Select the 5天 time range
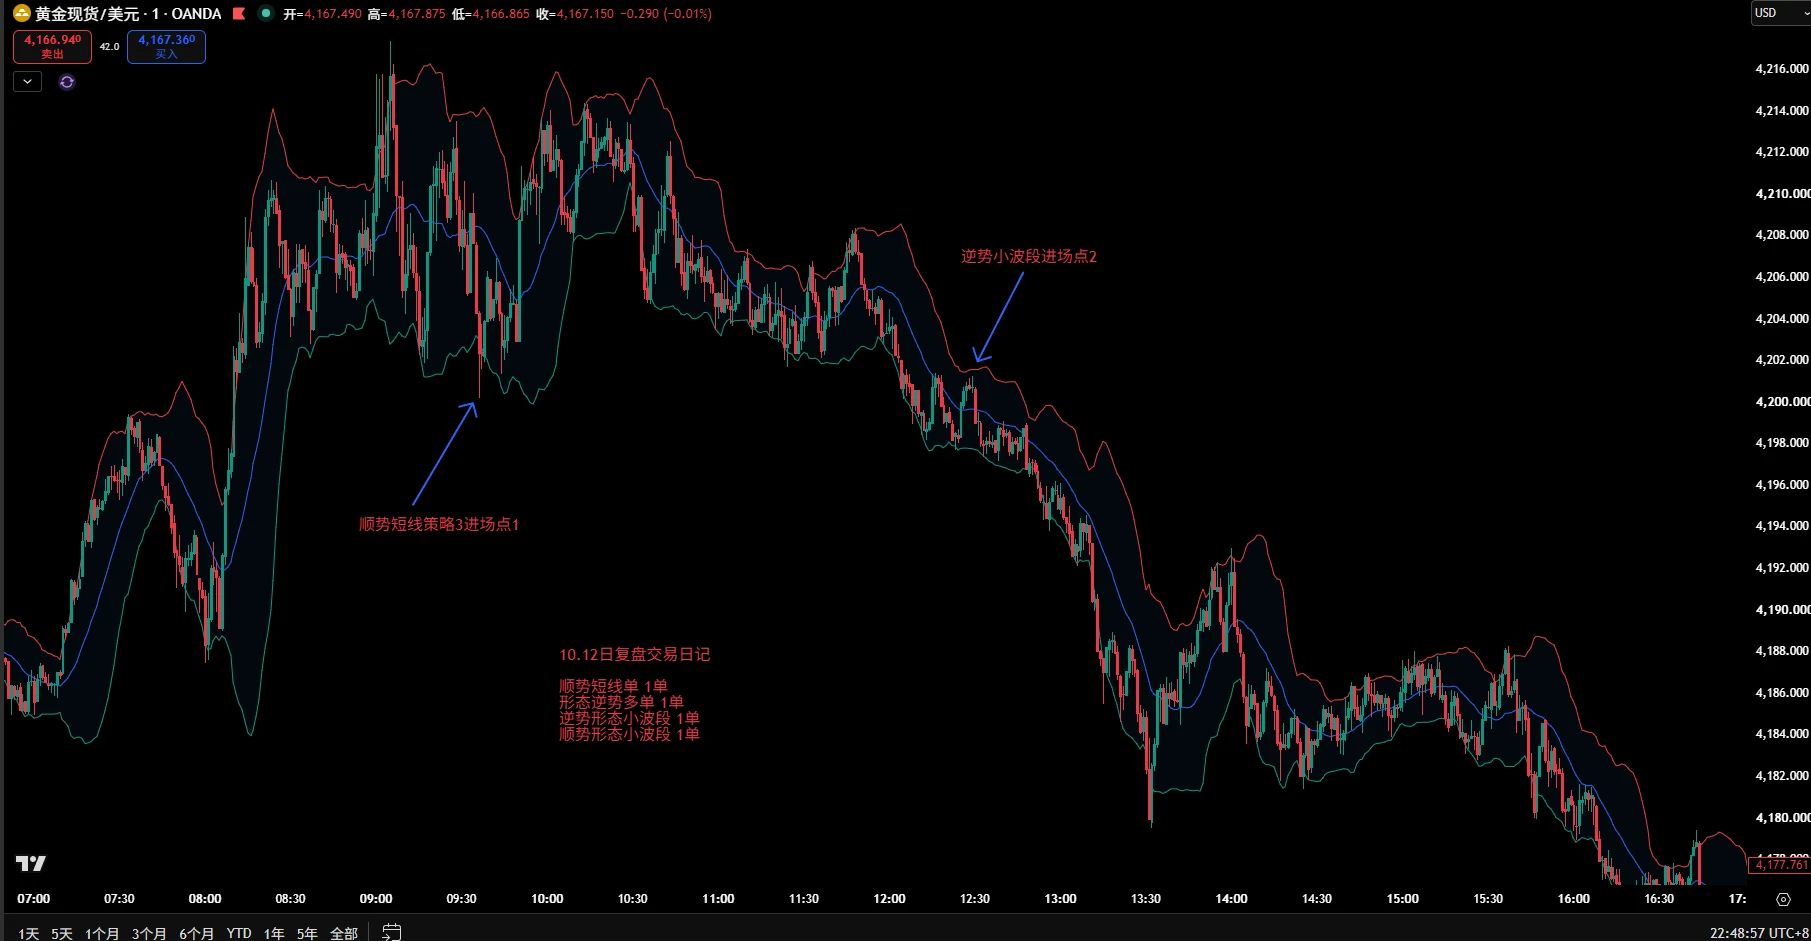 62,933
